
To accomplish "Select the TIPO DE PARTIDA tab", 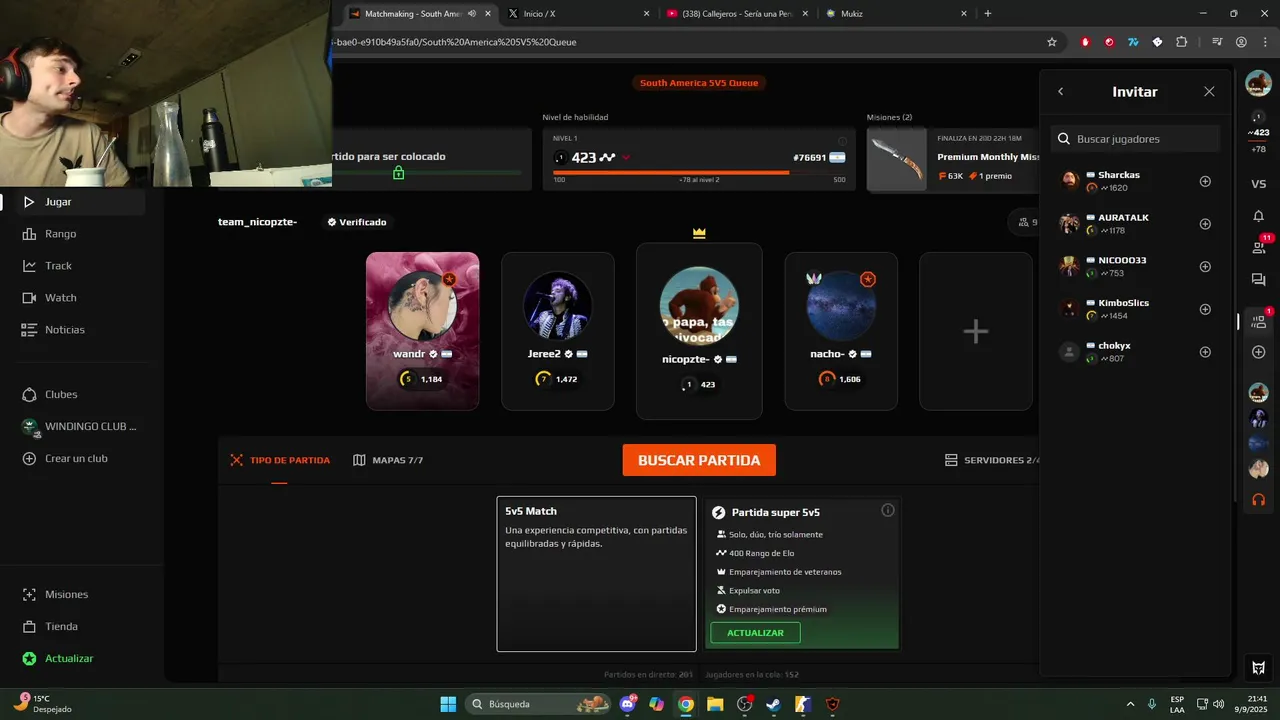I will [x=279, y=460].
